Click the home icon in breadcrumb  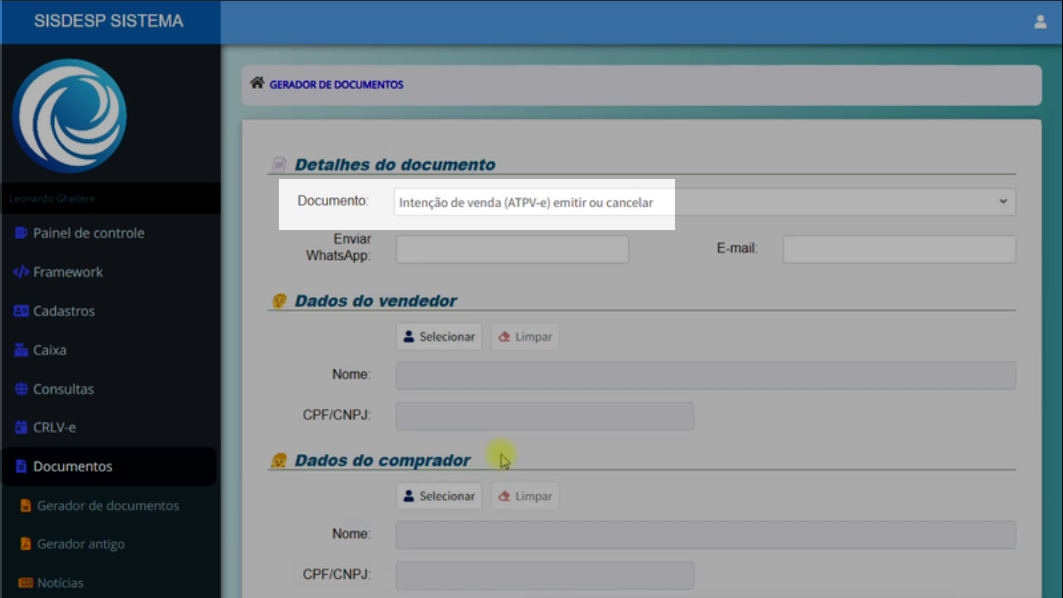coord(257,84)
